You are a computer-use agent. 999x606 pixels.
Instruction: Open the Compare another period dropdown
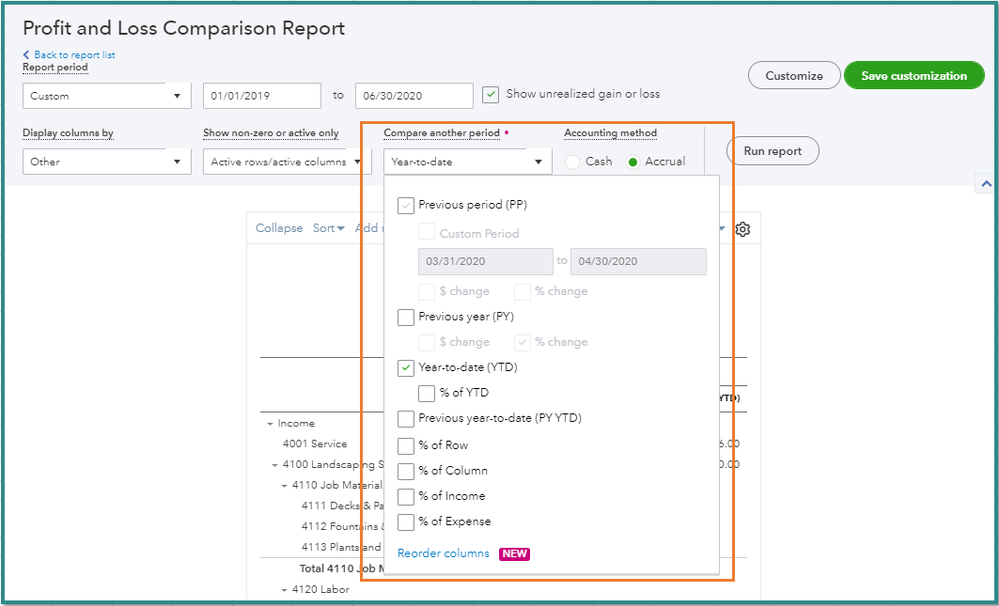[467, 162]
